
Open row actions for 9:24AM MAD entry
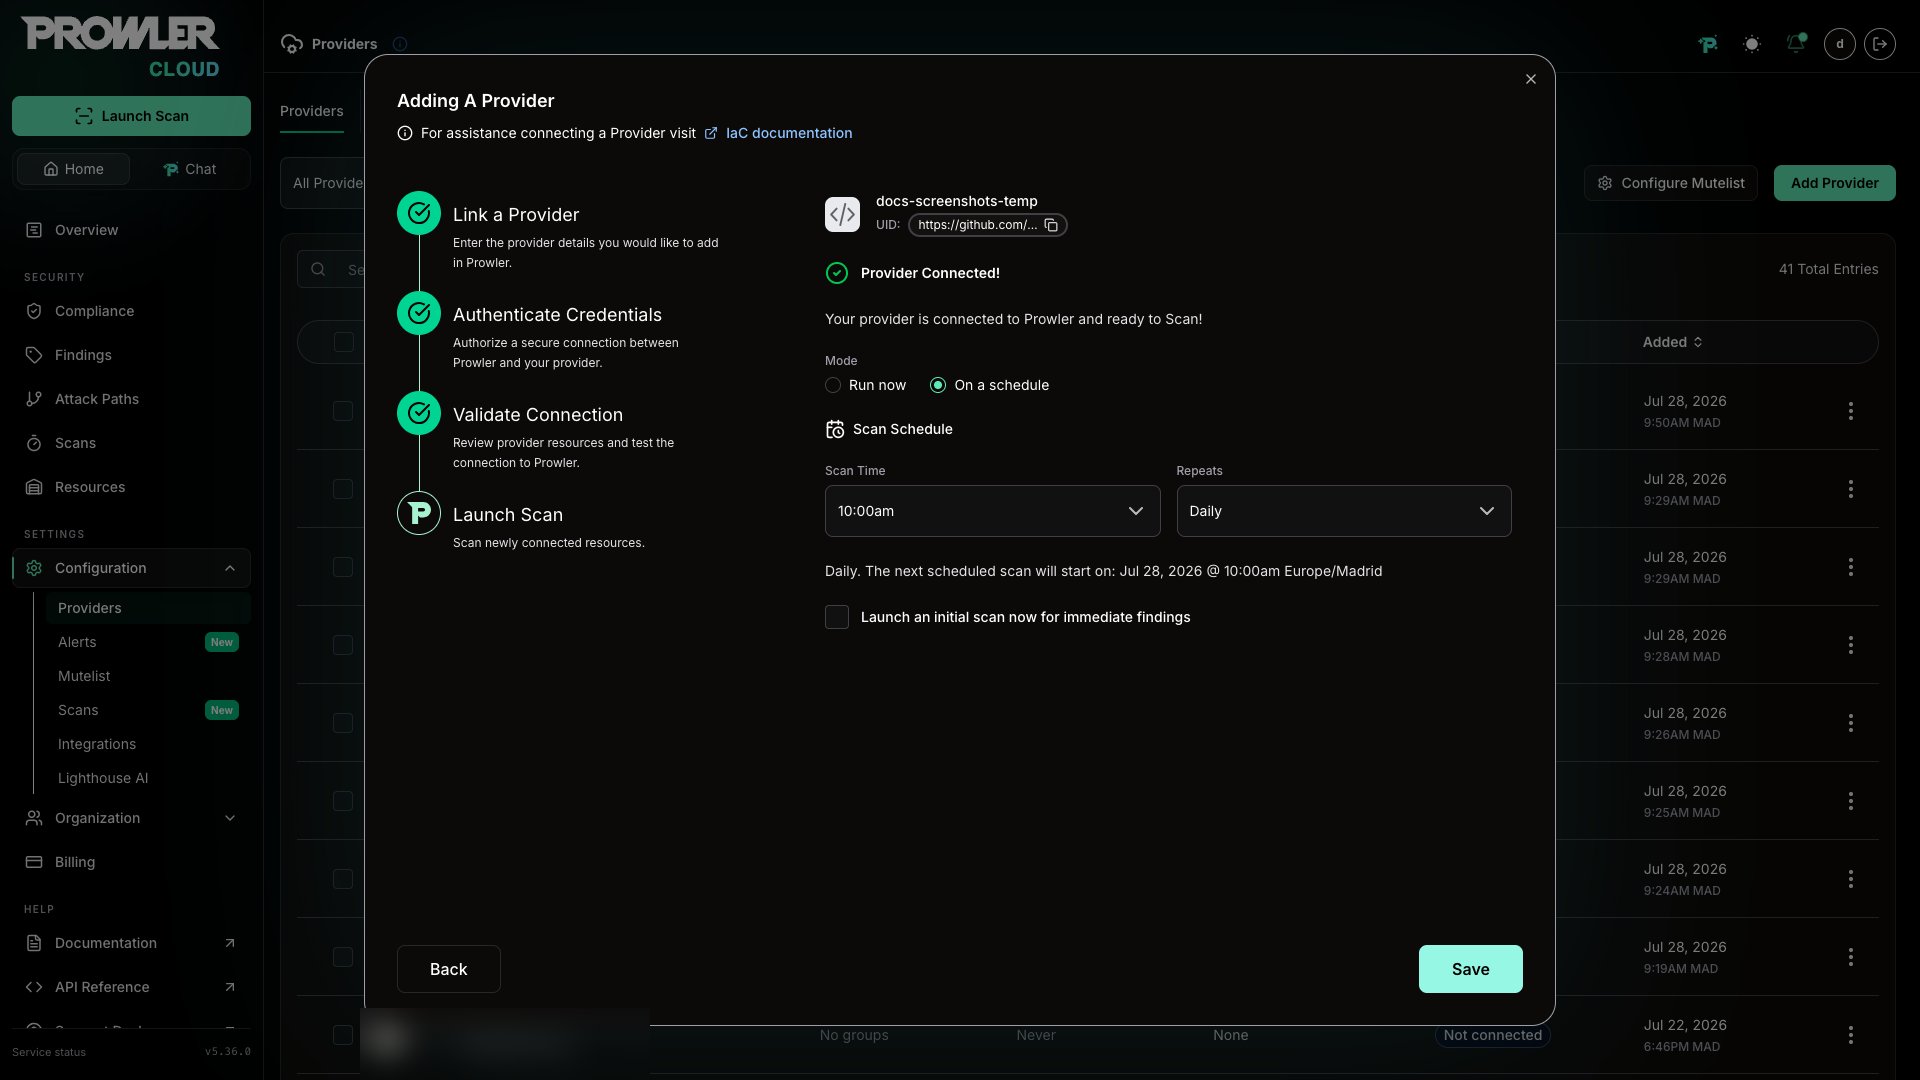point(1851,879)
